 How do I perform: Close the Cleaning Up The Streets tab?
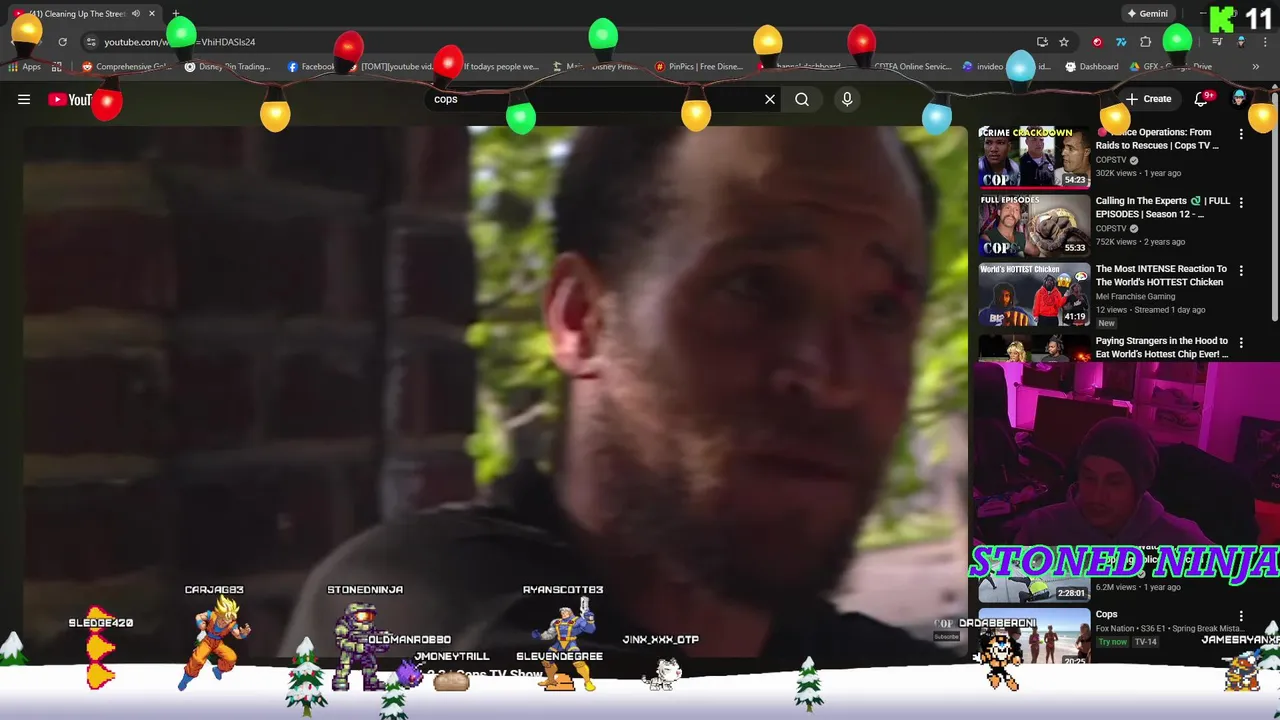pyautogui.click(x=152, y=14)
